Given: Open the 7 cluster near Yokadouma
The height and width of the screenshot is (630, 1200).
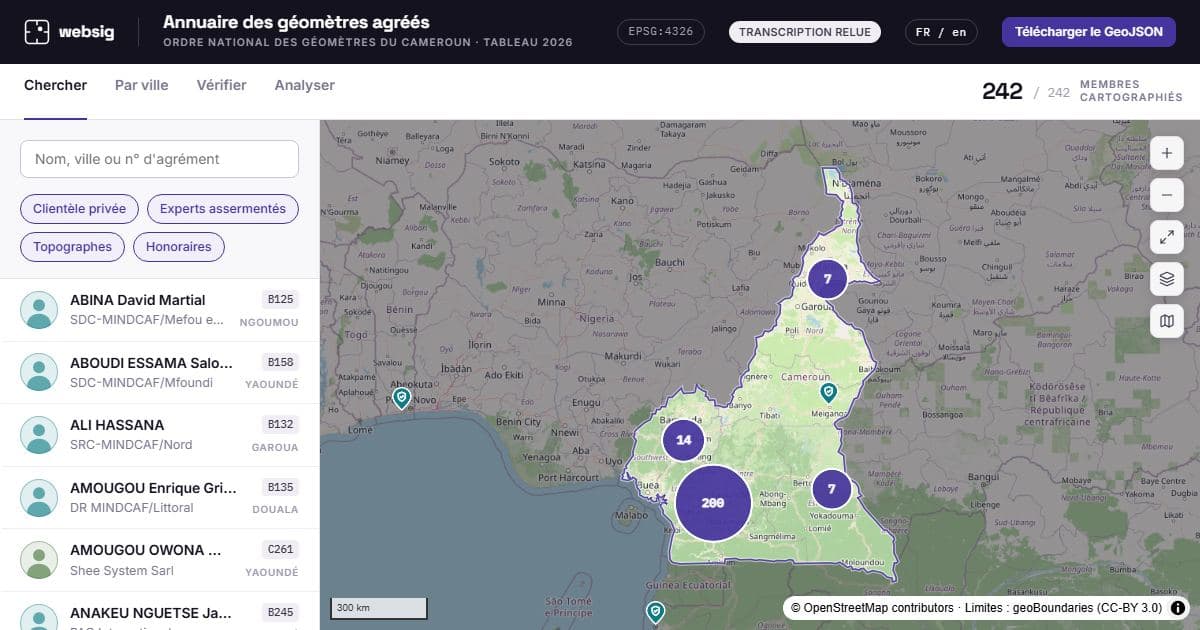Looking at the screenshot, I should (x=831, y=489).
